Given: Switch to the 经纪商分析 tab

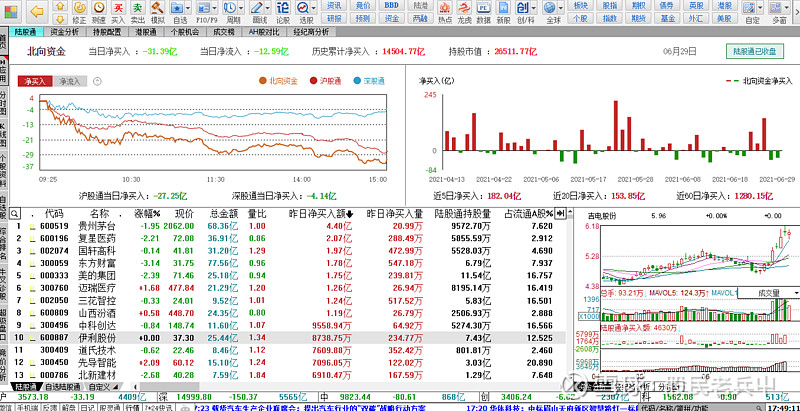Looking at the screenshot, I should tap(309, 32).
